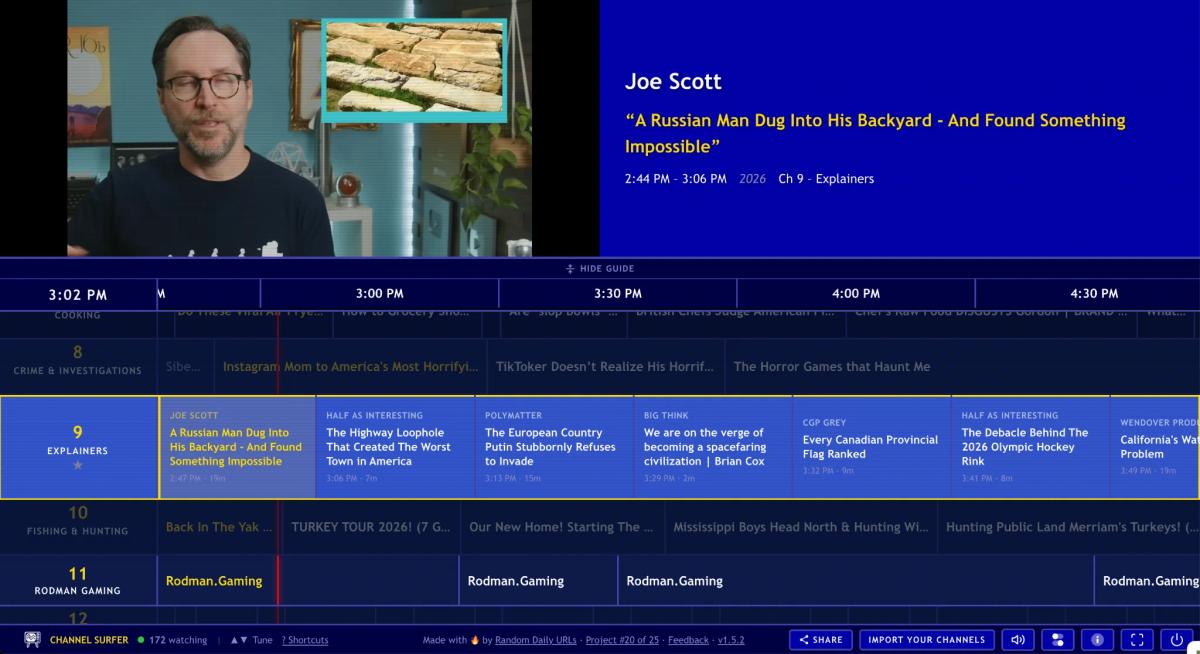Click the 3:30 PM time slot header
The height and width of the screenshot is (654, 1200).
pos(617,294)
